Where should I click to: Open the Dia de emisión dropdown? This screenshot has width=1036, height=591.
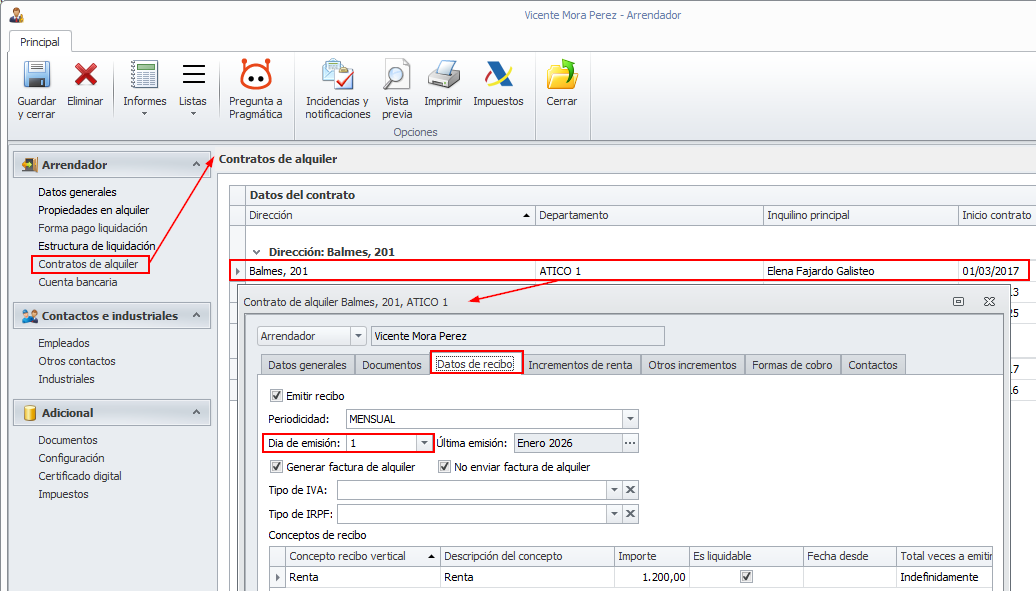click(424, 443)
